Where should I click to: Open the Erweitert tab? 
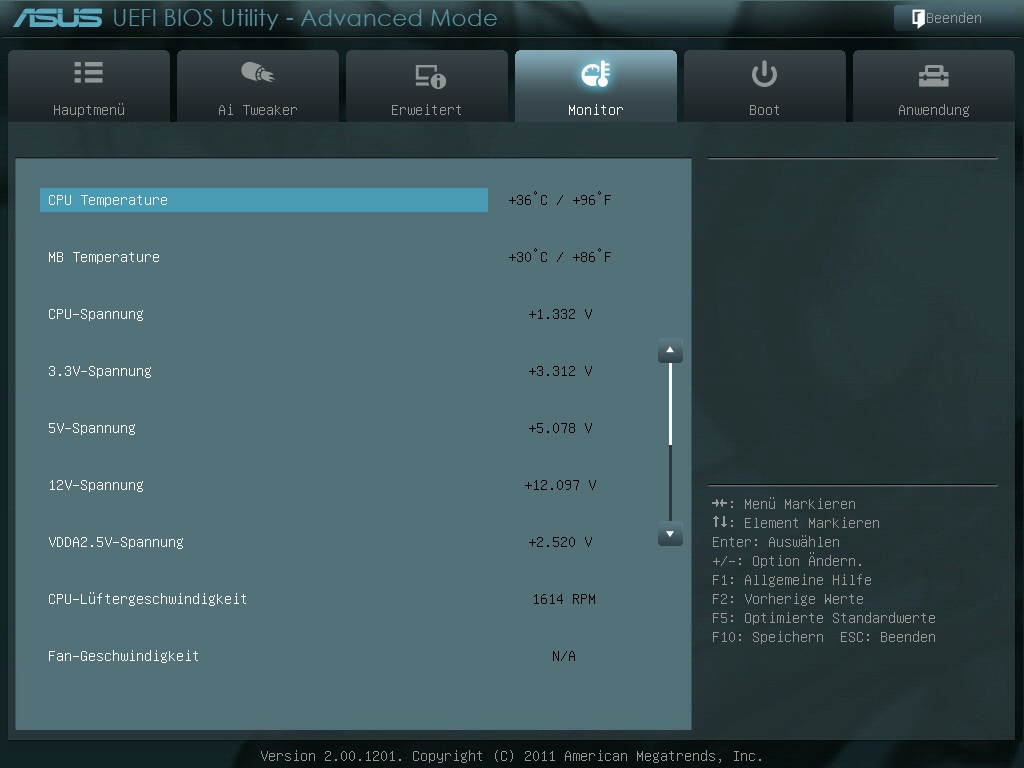426,86
